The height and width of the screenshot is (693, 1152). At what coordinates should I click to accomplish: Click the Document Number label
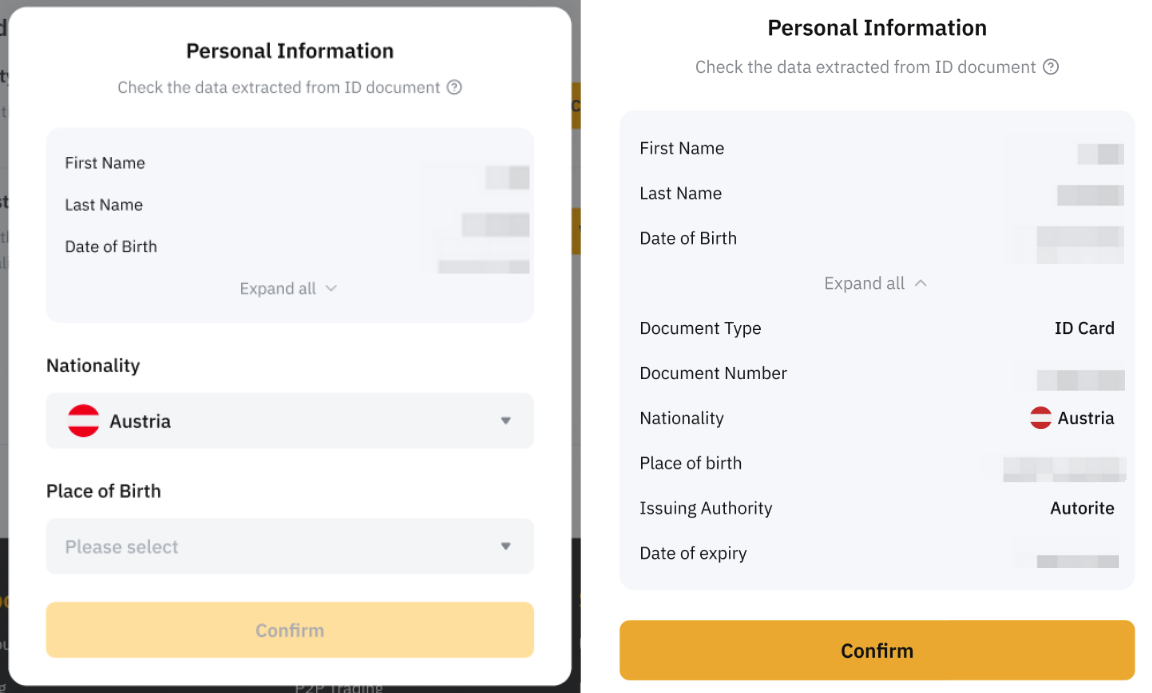(713, 373)
